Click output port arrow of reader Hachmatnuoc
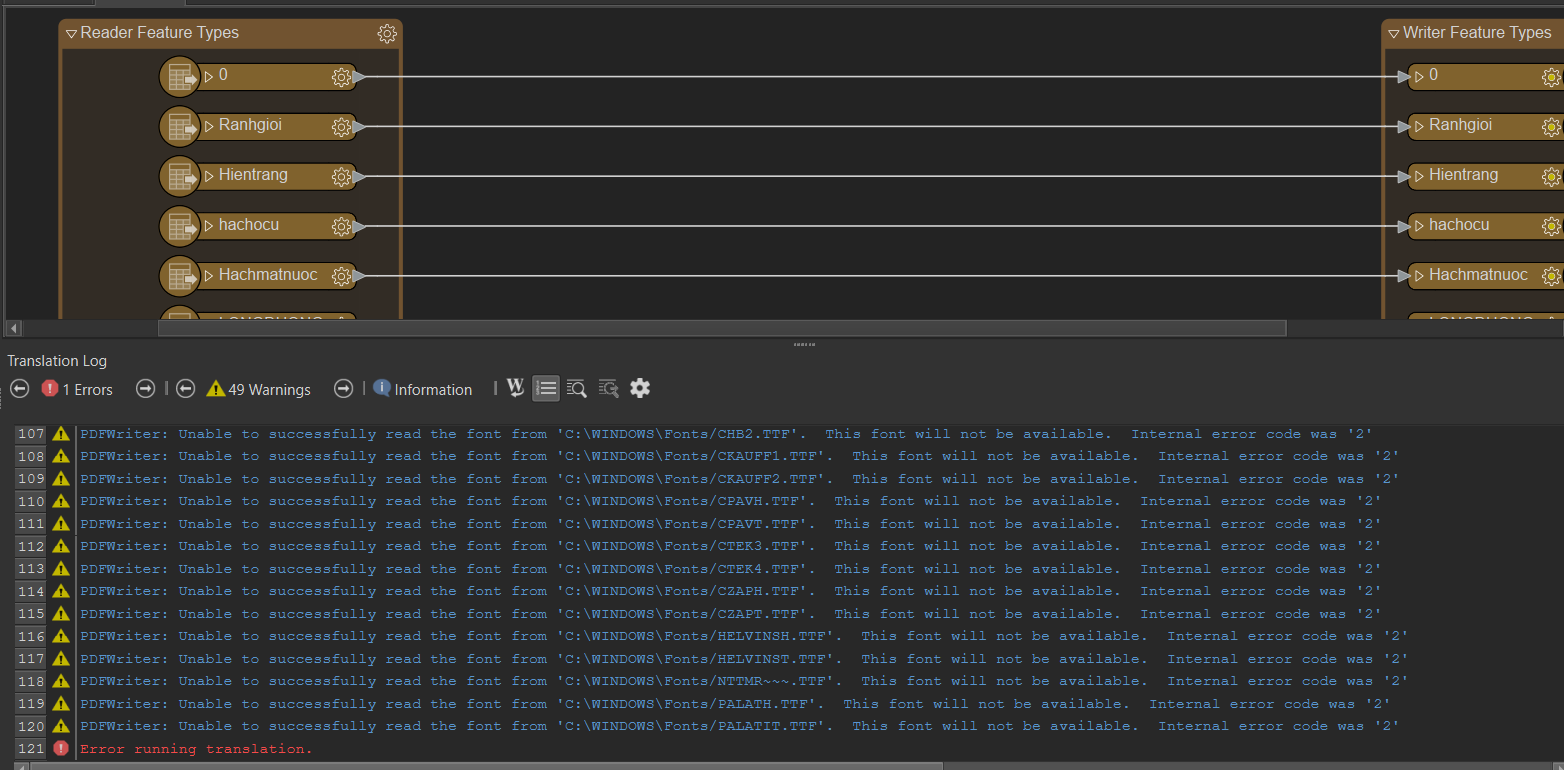 coord(359,277)
